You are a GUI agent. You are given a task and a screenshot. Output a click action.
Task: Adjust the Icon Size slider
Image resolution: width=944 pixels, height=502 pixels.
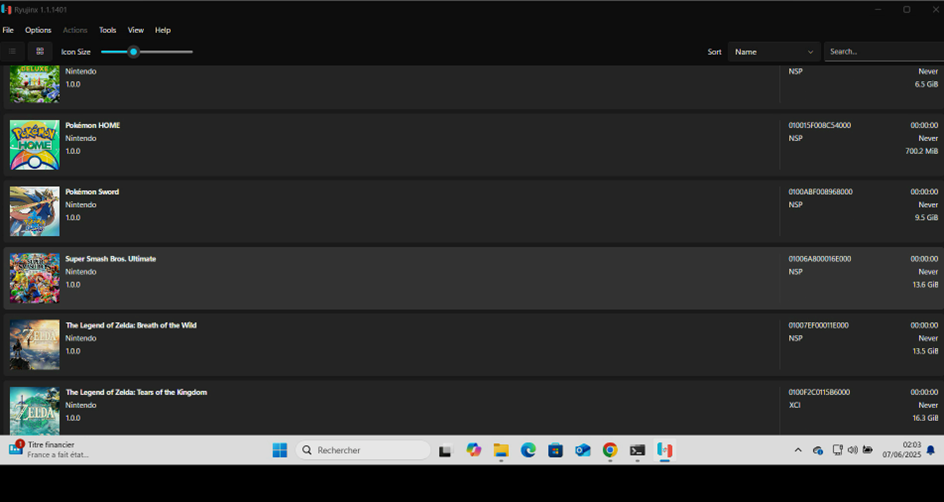(147, 52)
